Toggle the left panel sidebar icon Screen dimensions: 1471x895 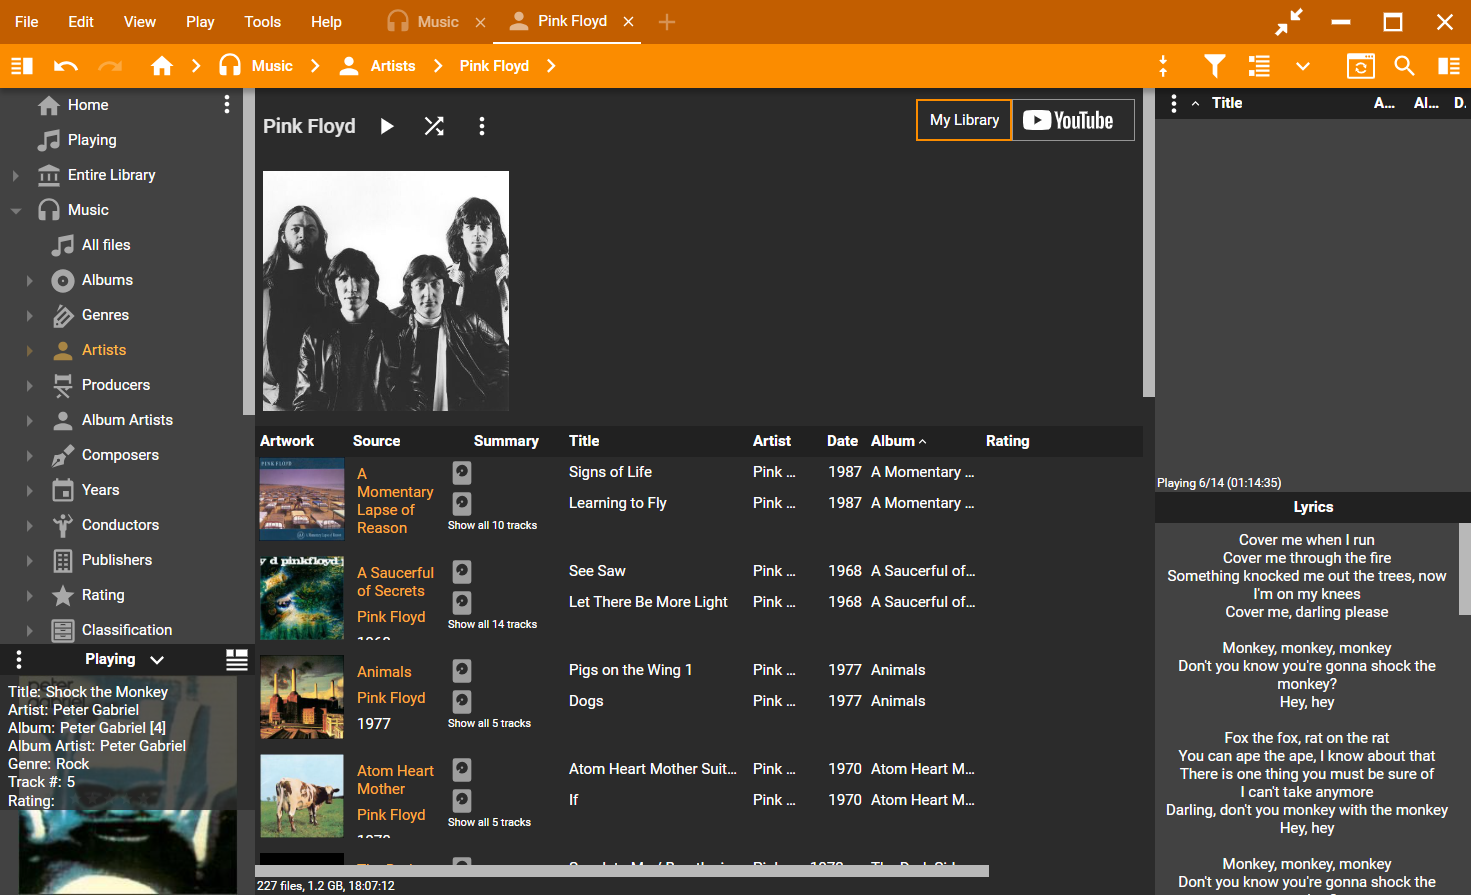click(x=22, y=66)
